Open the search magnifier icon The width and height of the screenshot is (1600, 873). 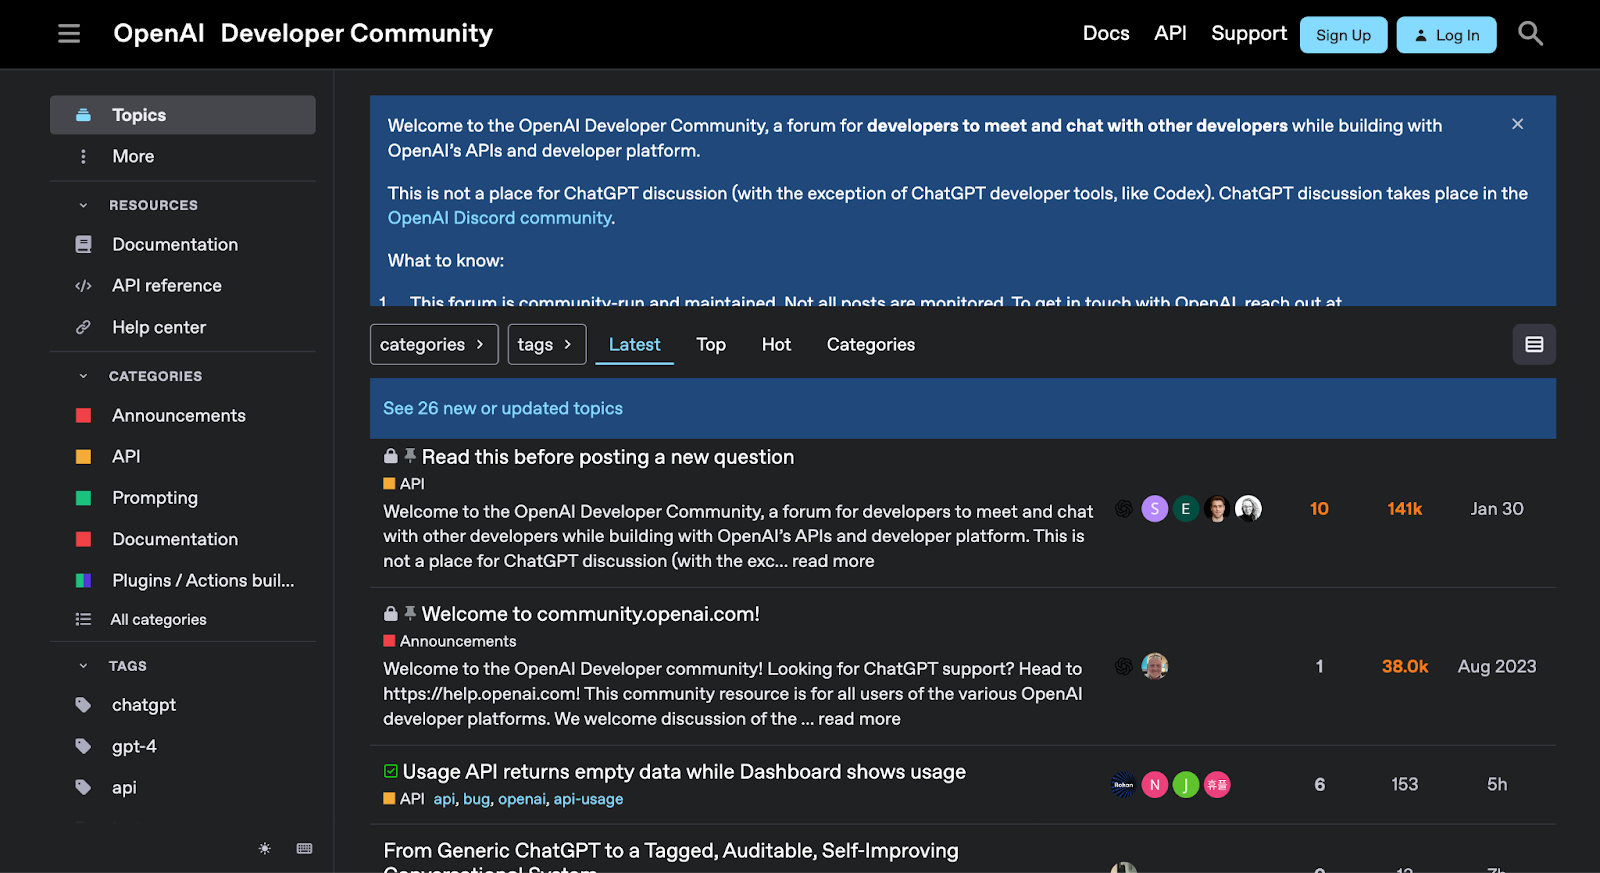[1530, 34]
